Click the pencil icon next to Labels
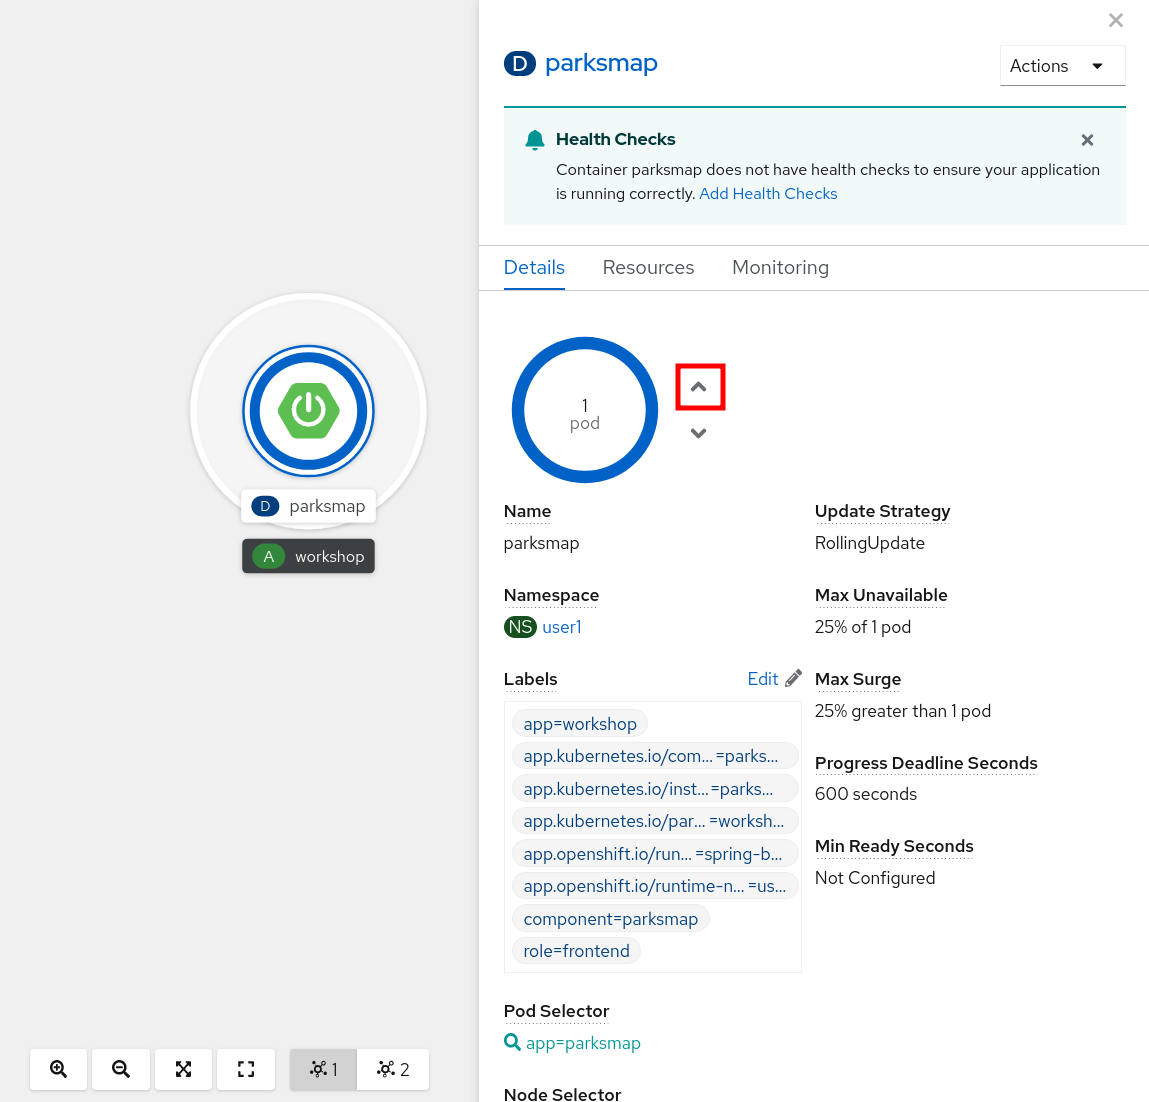The width and height of the screenshot is (1149, 1102). click(x=793, y=679)
